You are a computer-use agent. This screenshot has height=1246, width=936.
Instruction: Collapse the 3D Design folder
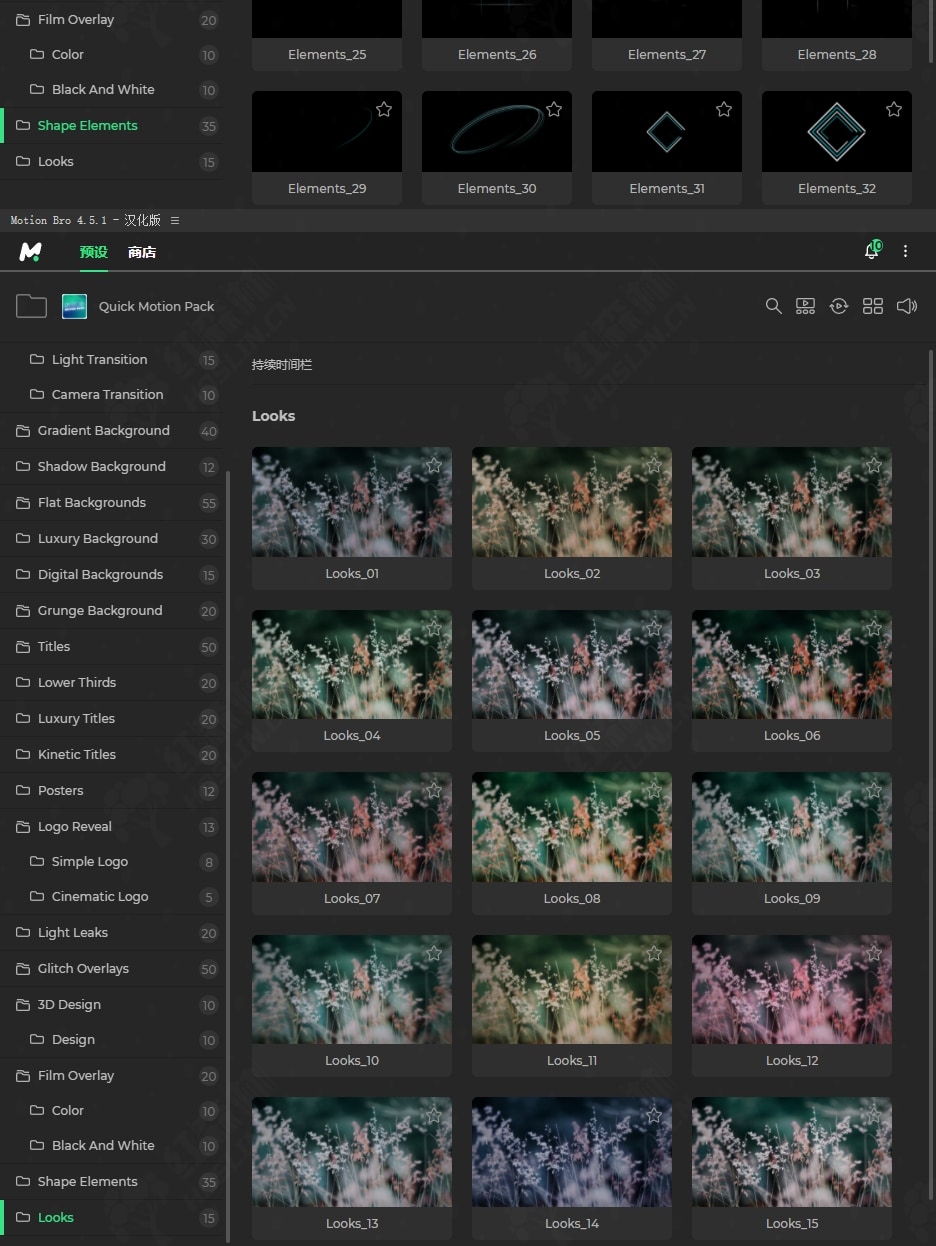(23, 1005)
